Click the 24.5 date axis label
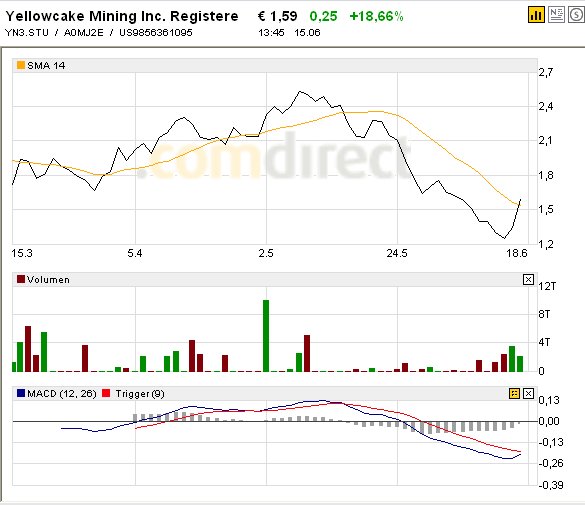 pos(397,254)
